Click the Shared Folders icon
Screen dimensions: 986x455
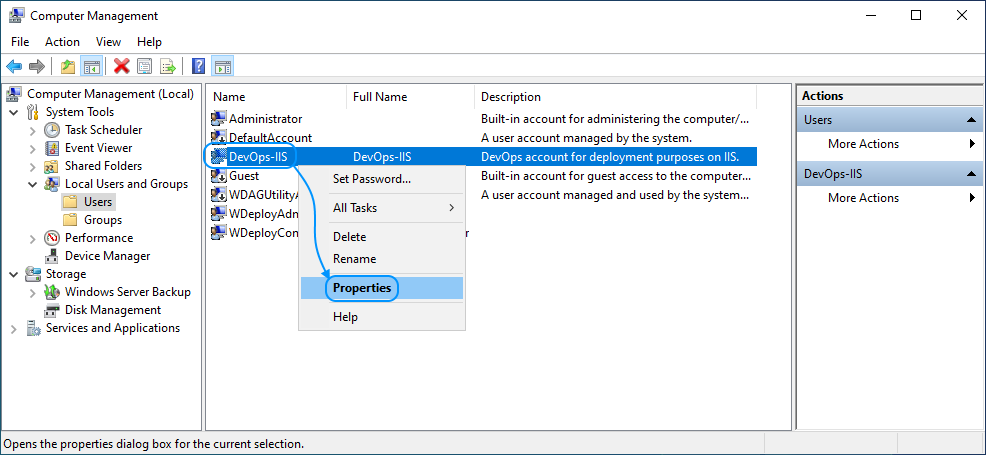tap(52, 167)
